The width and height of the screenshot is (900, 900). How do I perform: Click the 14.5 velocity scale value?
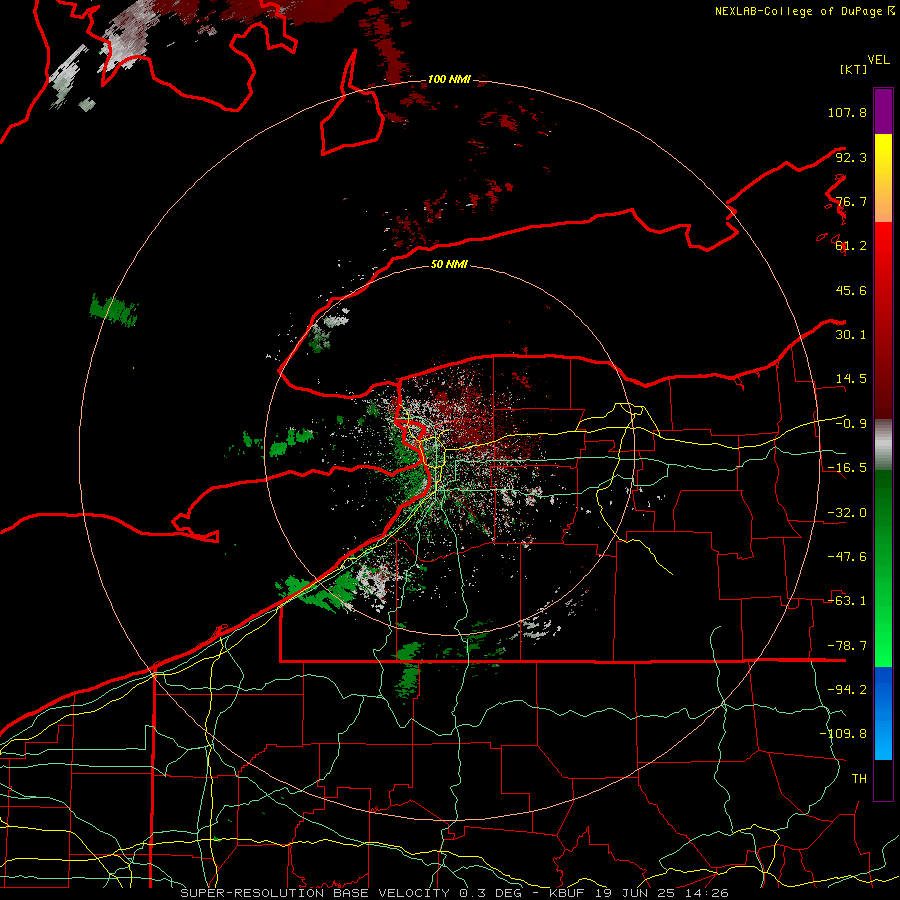[x=851, y=379]
